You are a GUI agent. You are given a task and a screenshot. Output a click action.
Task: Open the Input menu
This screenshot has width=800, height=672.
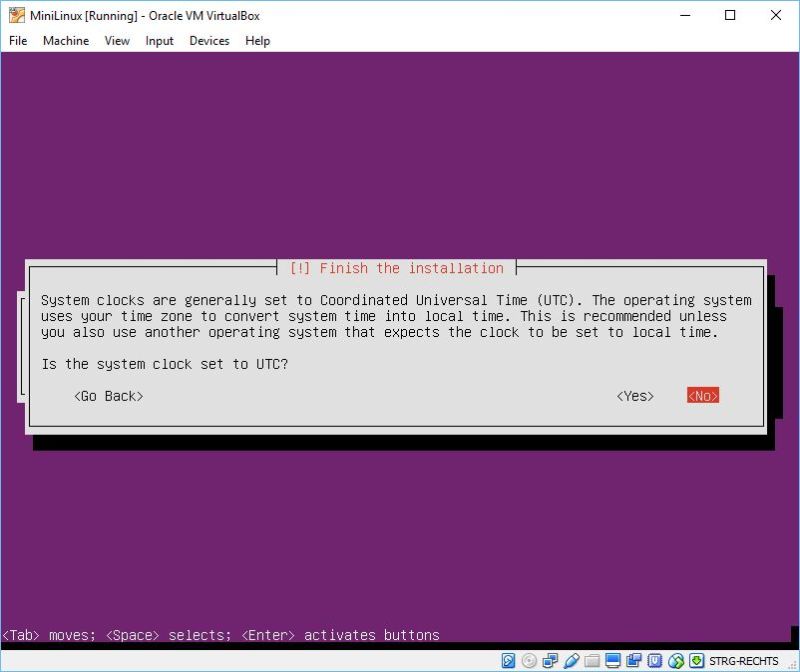pos(158,41)
